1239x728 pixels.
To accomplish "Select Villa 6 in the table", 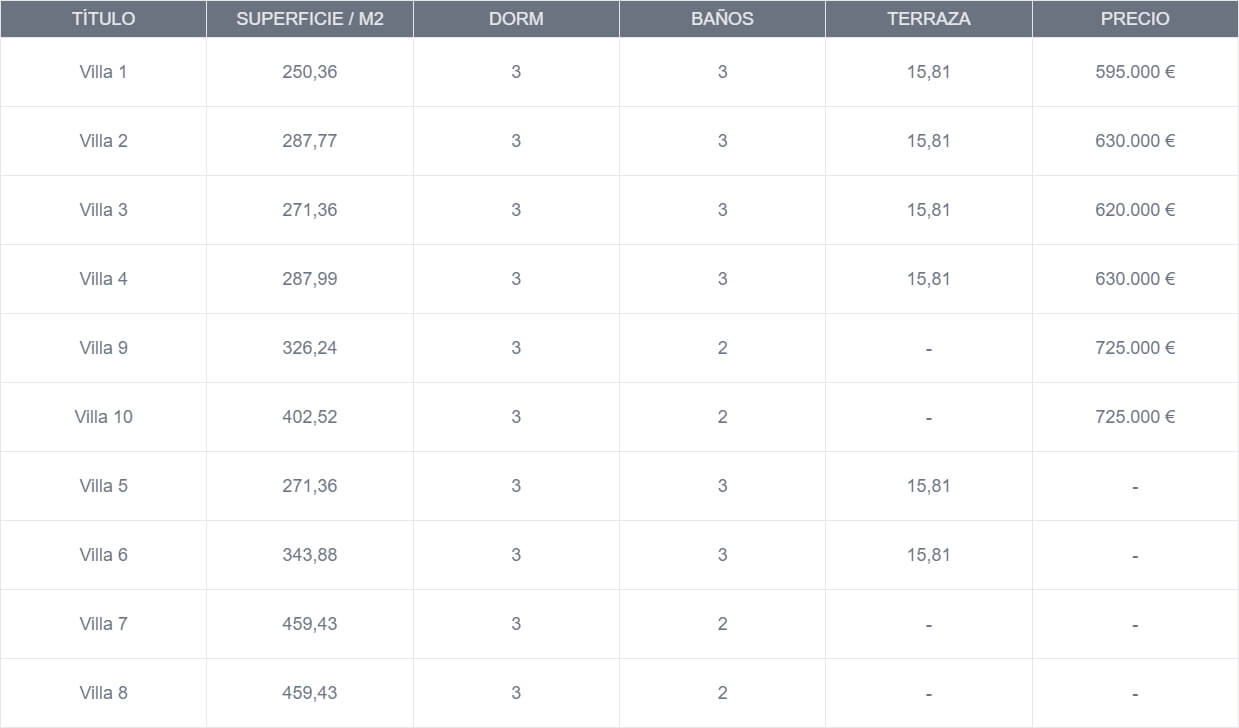I will [x=104, y=555].
